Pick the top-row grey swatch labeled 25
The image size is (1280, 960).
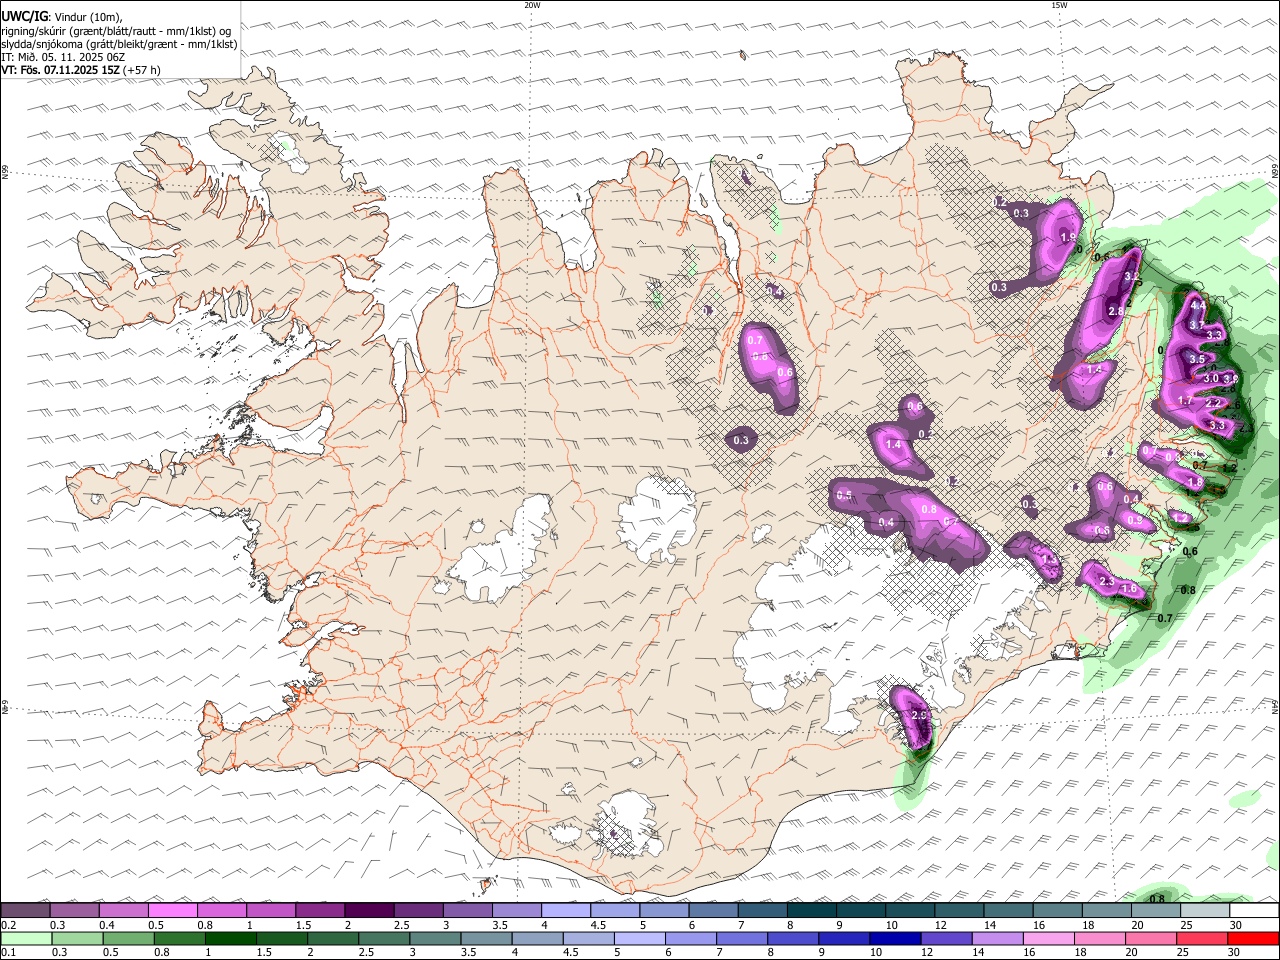tap(1205, 911)
